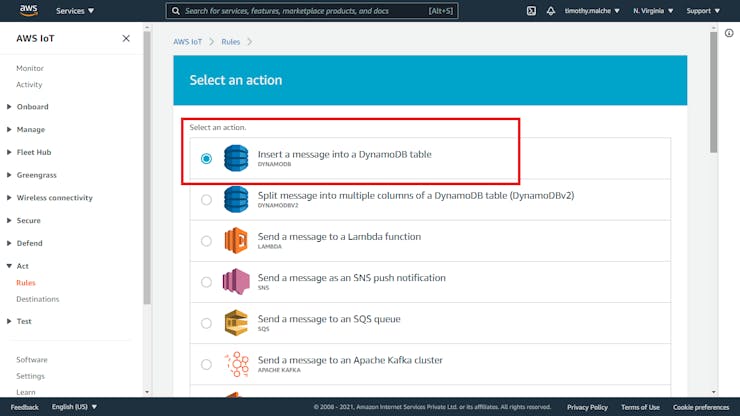
Task: Open Rules under Act
Action: point(25,282)
